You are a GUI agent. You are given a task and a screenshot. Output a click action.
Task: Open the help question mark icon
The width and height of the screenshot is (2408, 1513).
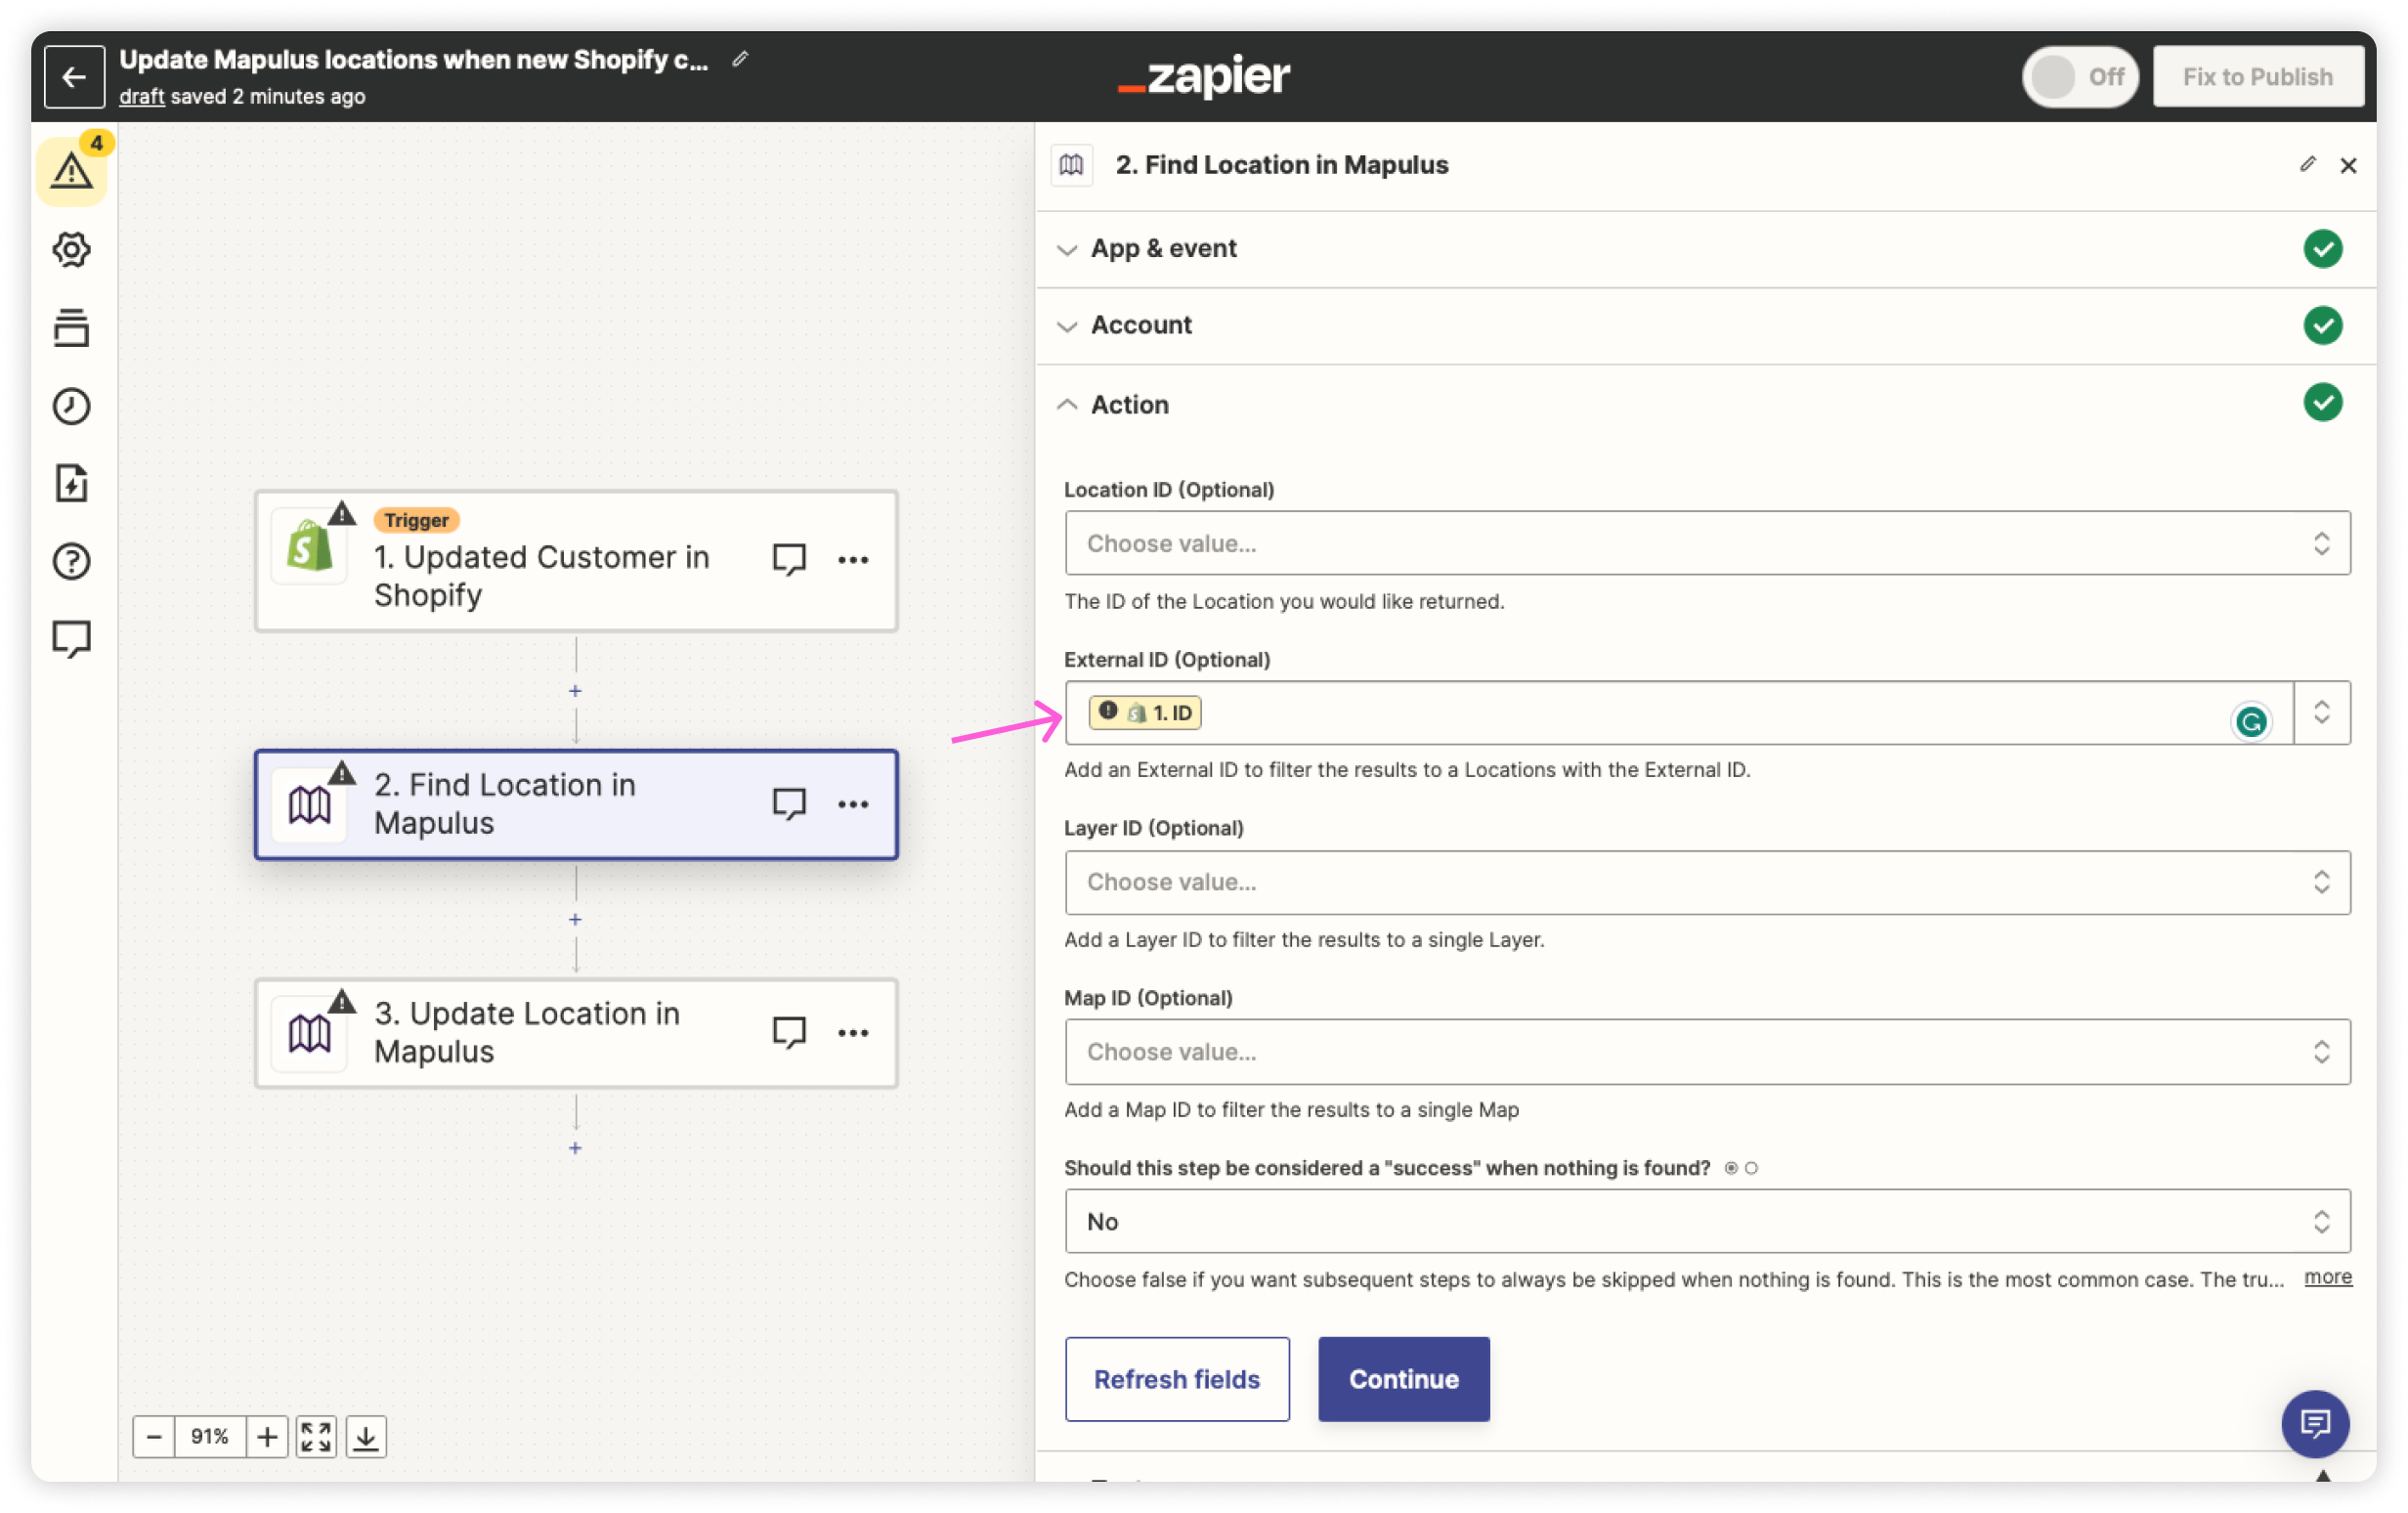(71, 561)
